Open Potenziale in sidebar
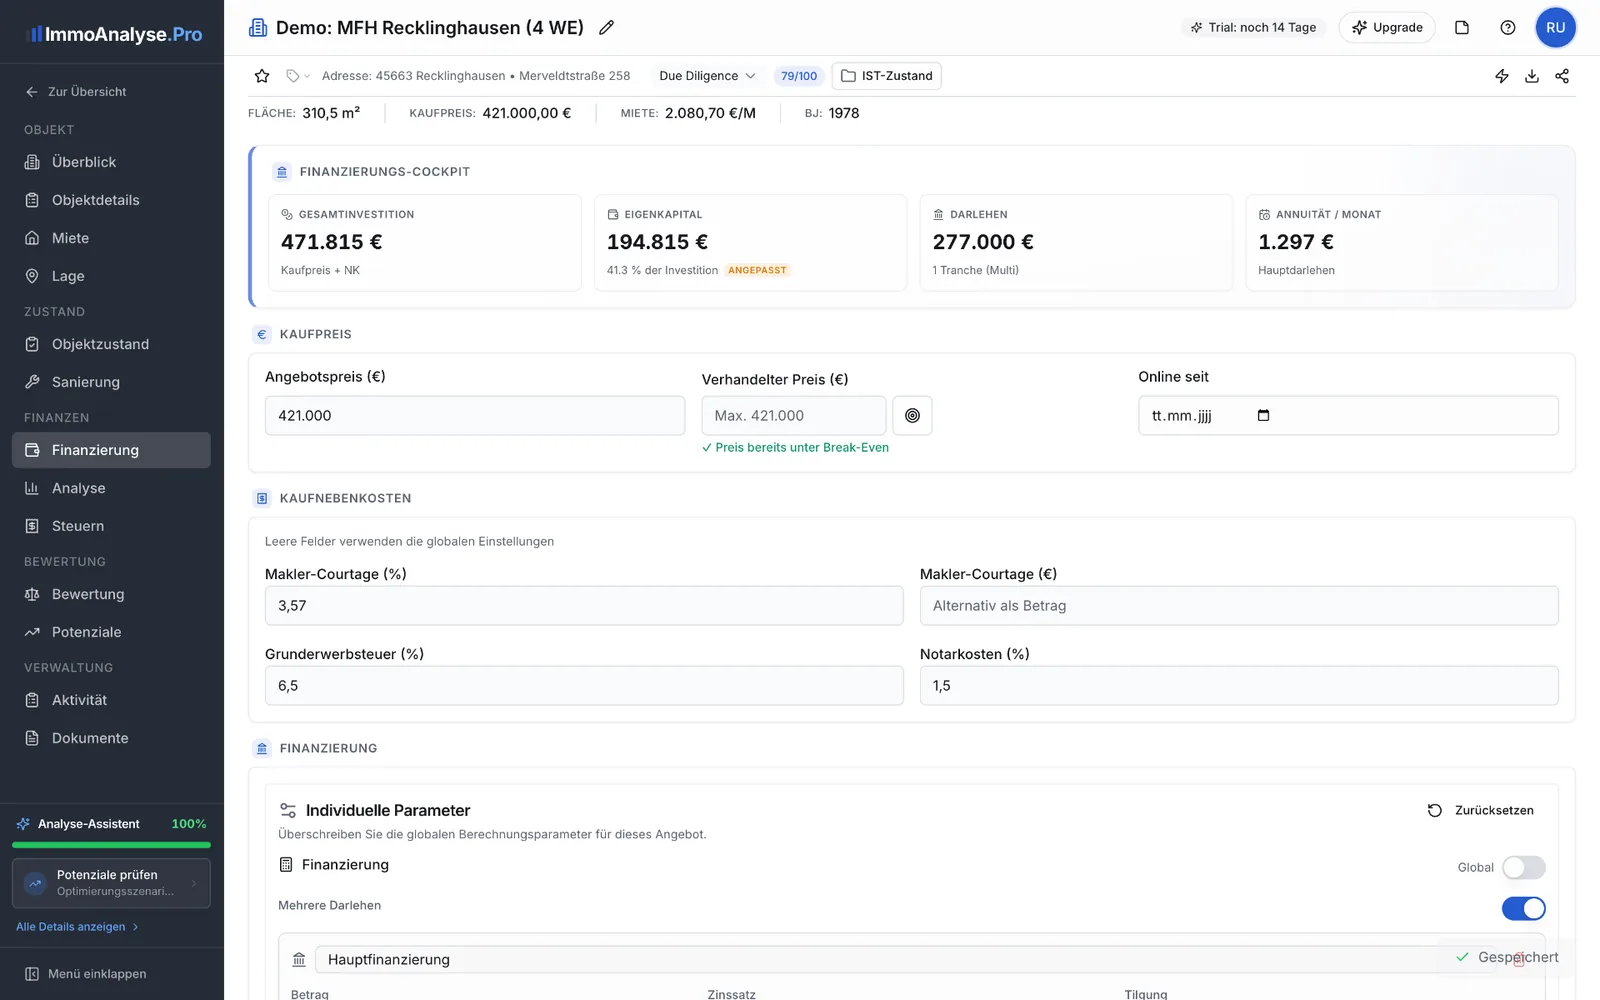This screenshot has width=1600, height=1000. click(111, 632)
